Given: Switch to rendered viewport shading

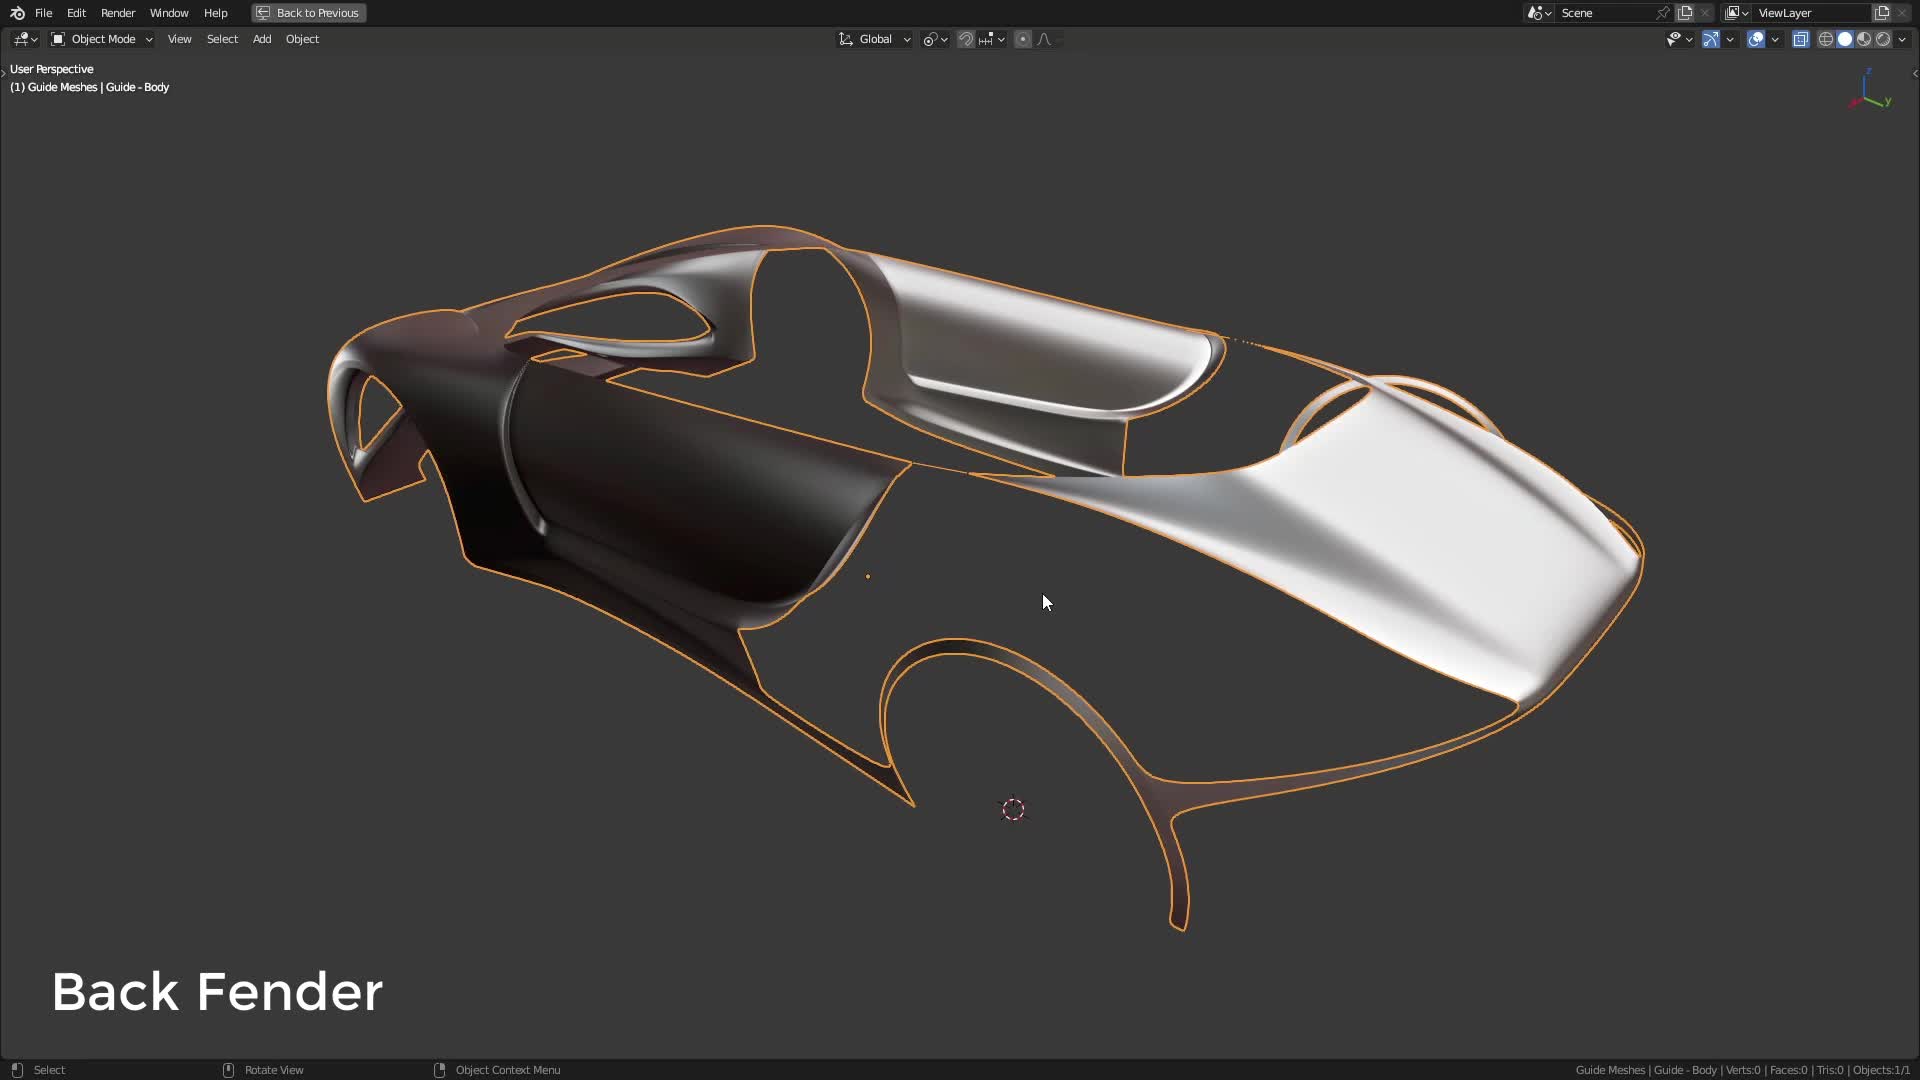Looking at the screenshot, I should pos(1883,39).
